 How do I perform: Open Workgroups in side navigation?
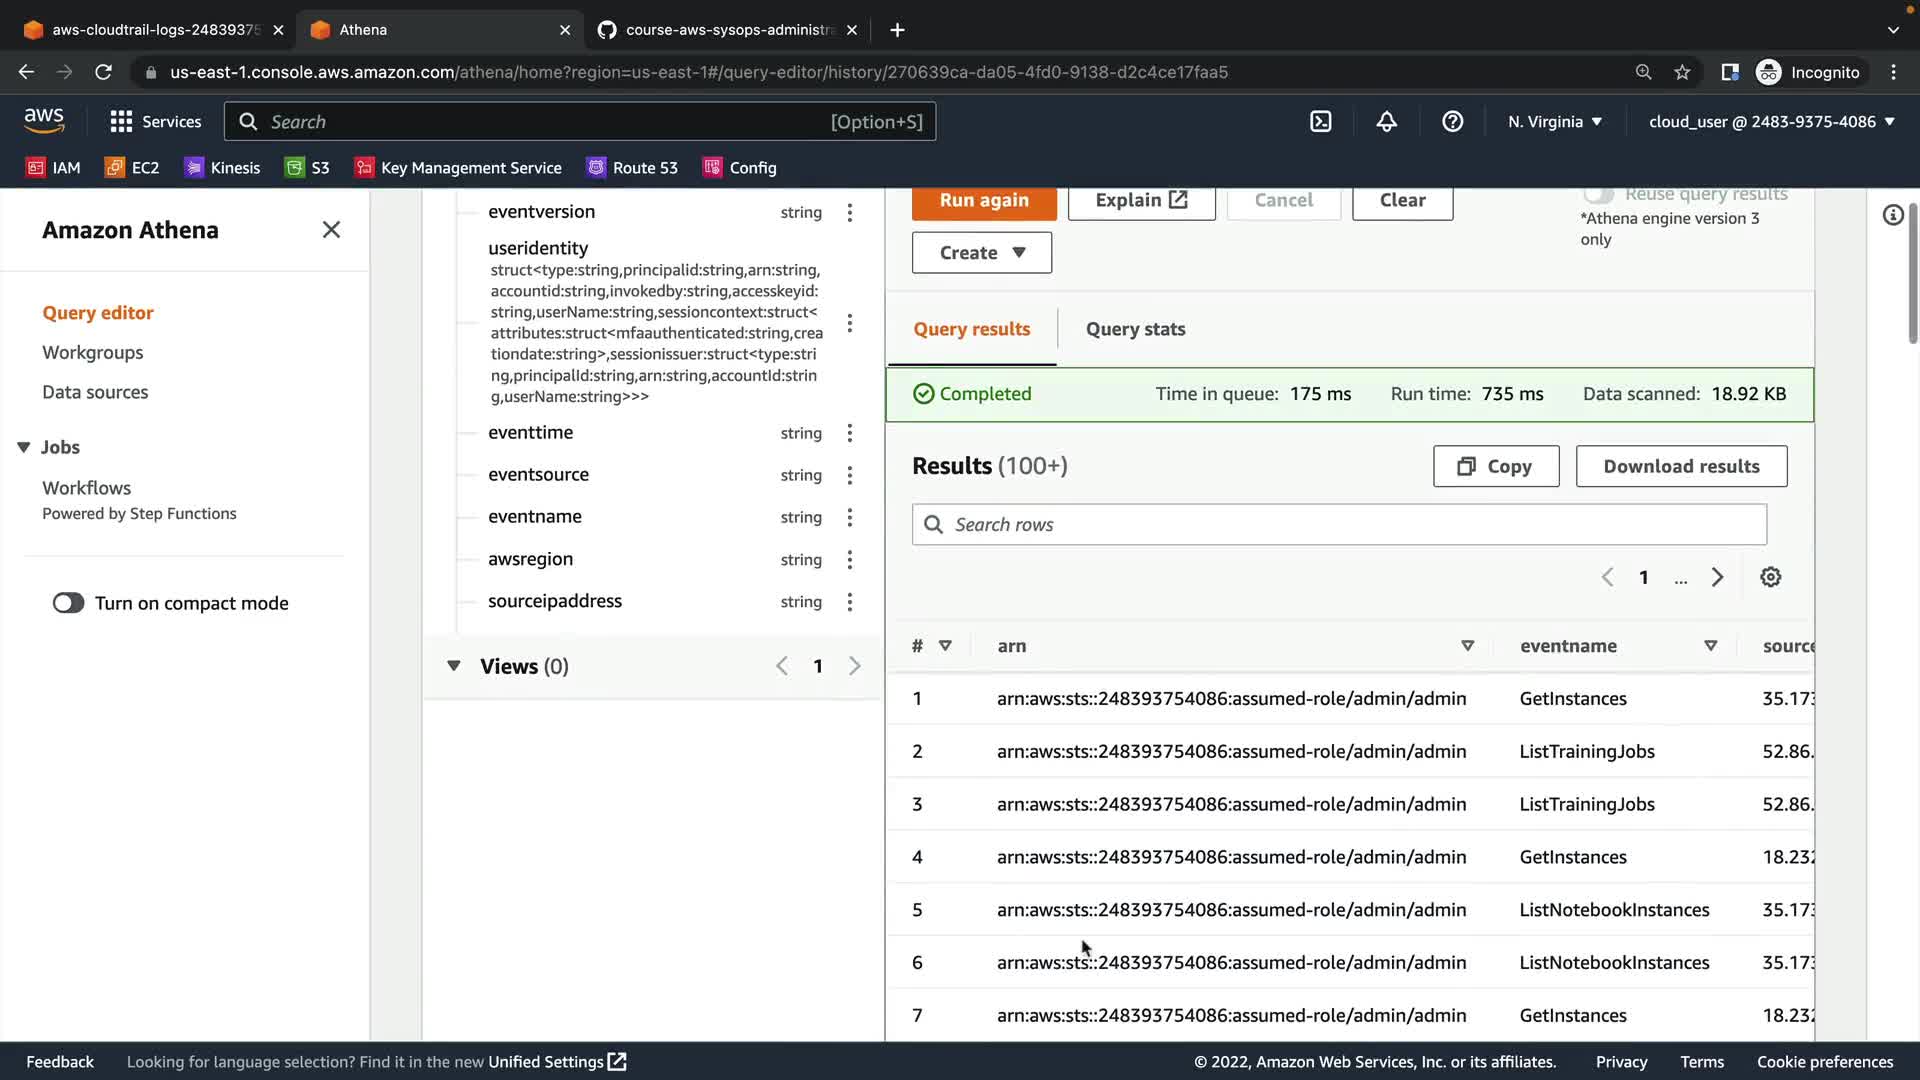[92, 352]
